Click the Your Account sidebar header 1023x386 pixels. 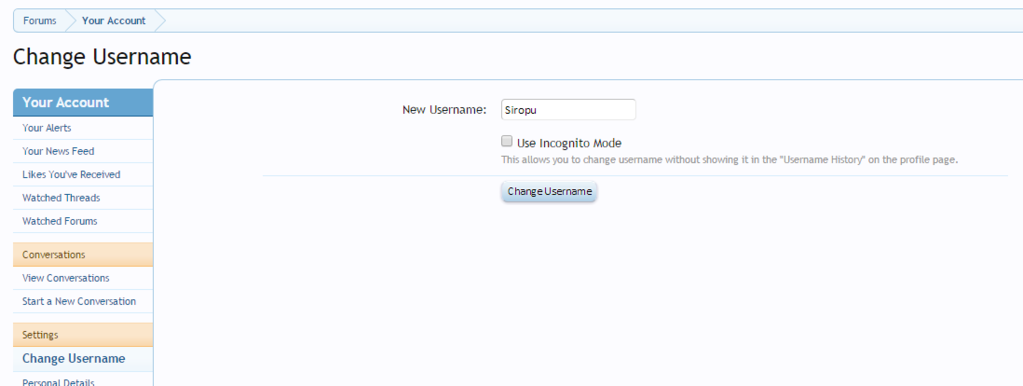83,102
